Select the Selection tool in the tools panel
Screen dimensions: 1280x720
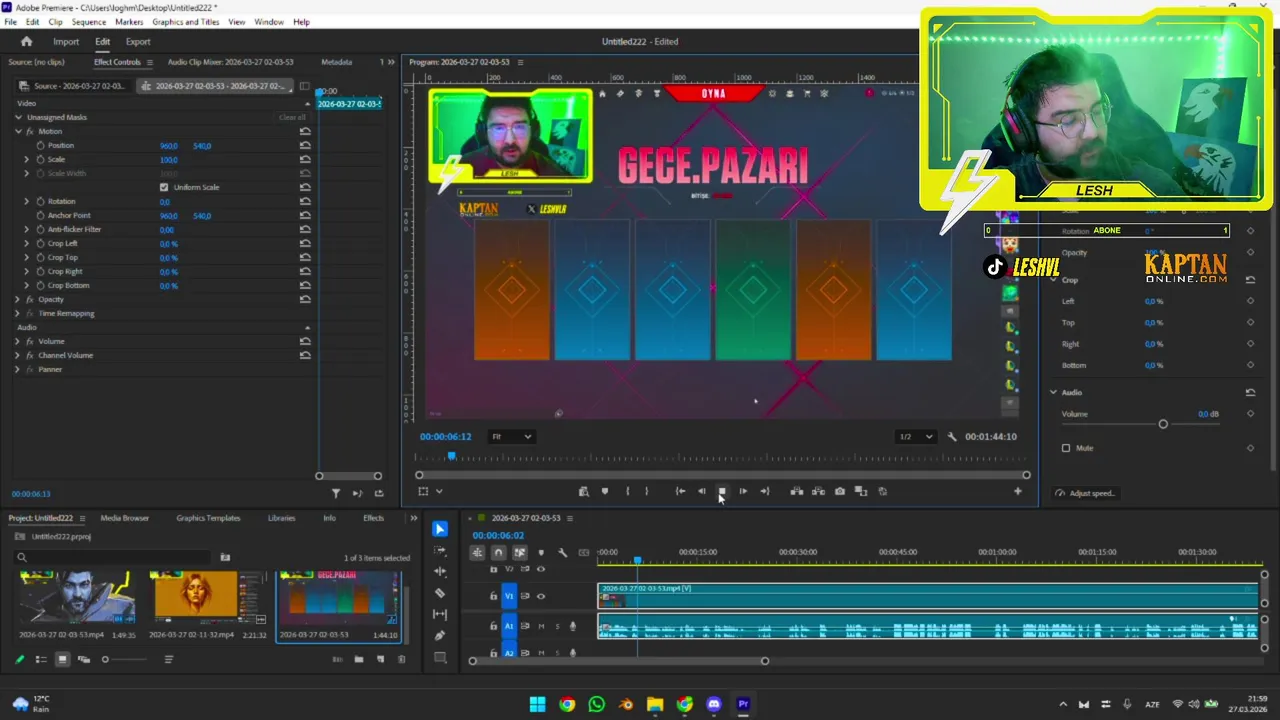coord(440,529)
